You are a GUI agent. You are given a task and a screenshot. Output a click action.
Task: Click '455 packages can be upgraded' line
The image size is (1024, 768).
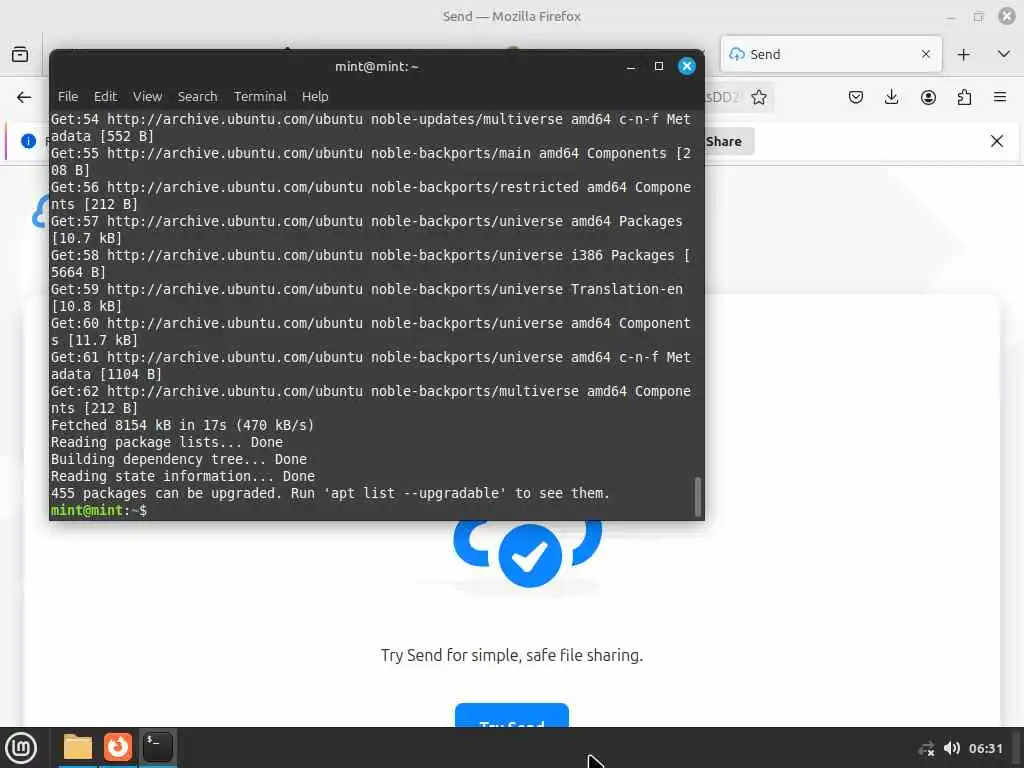330,493
